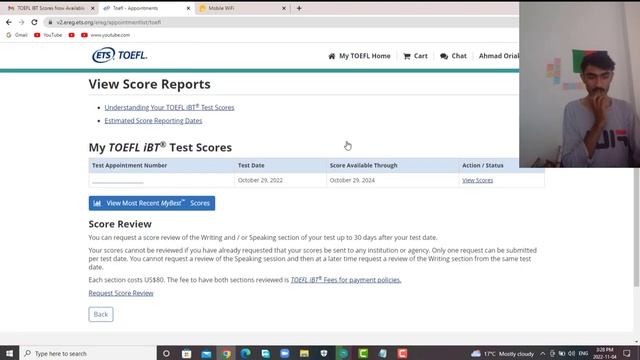Close the TOEFL iBT Scores Gmail tab

pos(93,8)
